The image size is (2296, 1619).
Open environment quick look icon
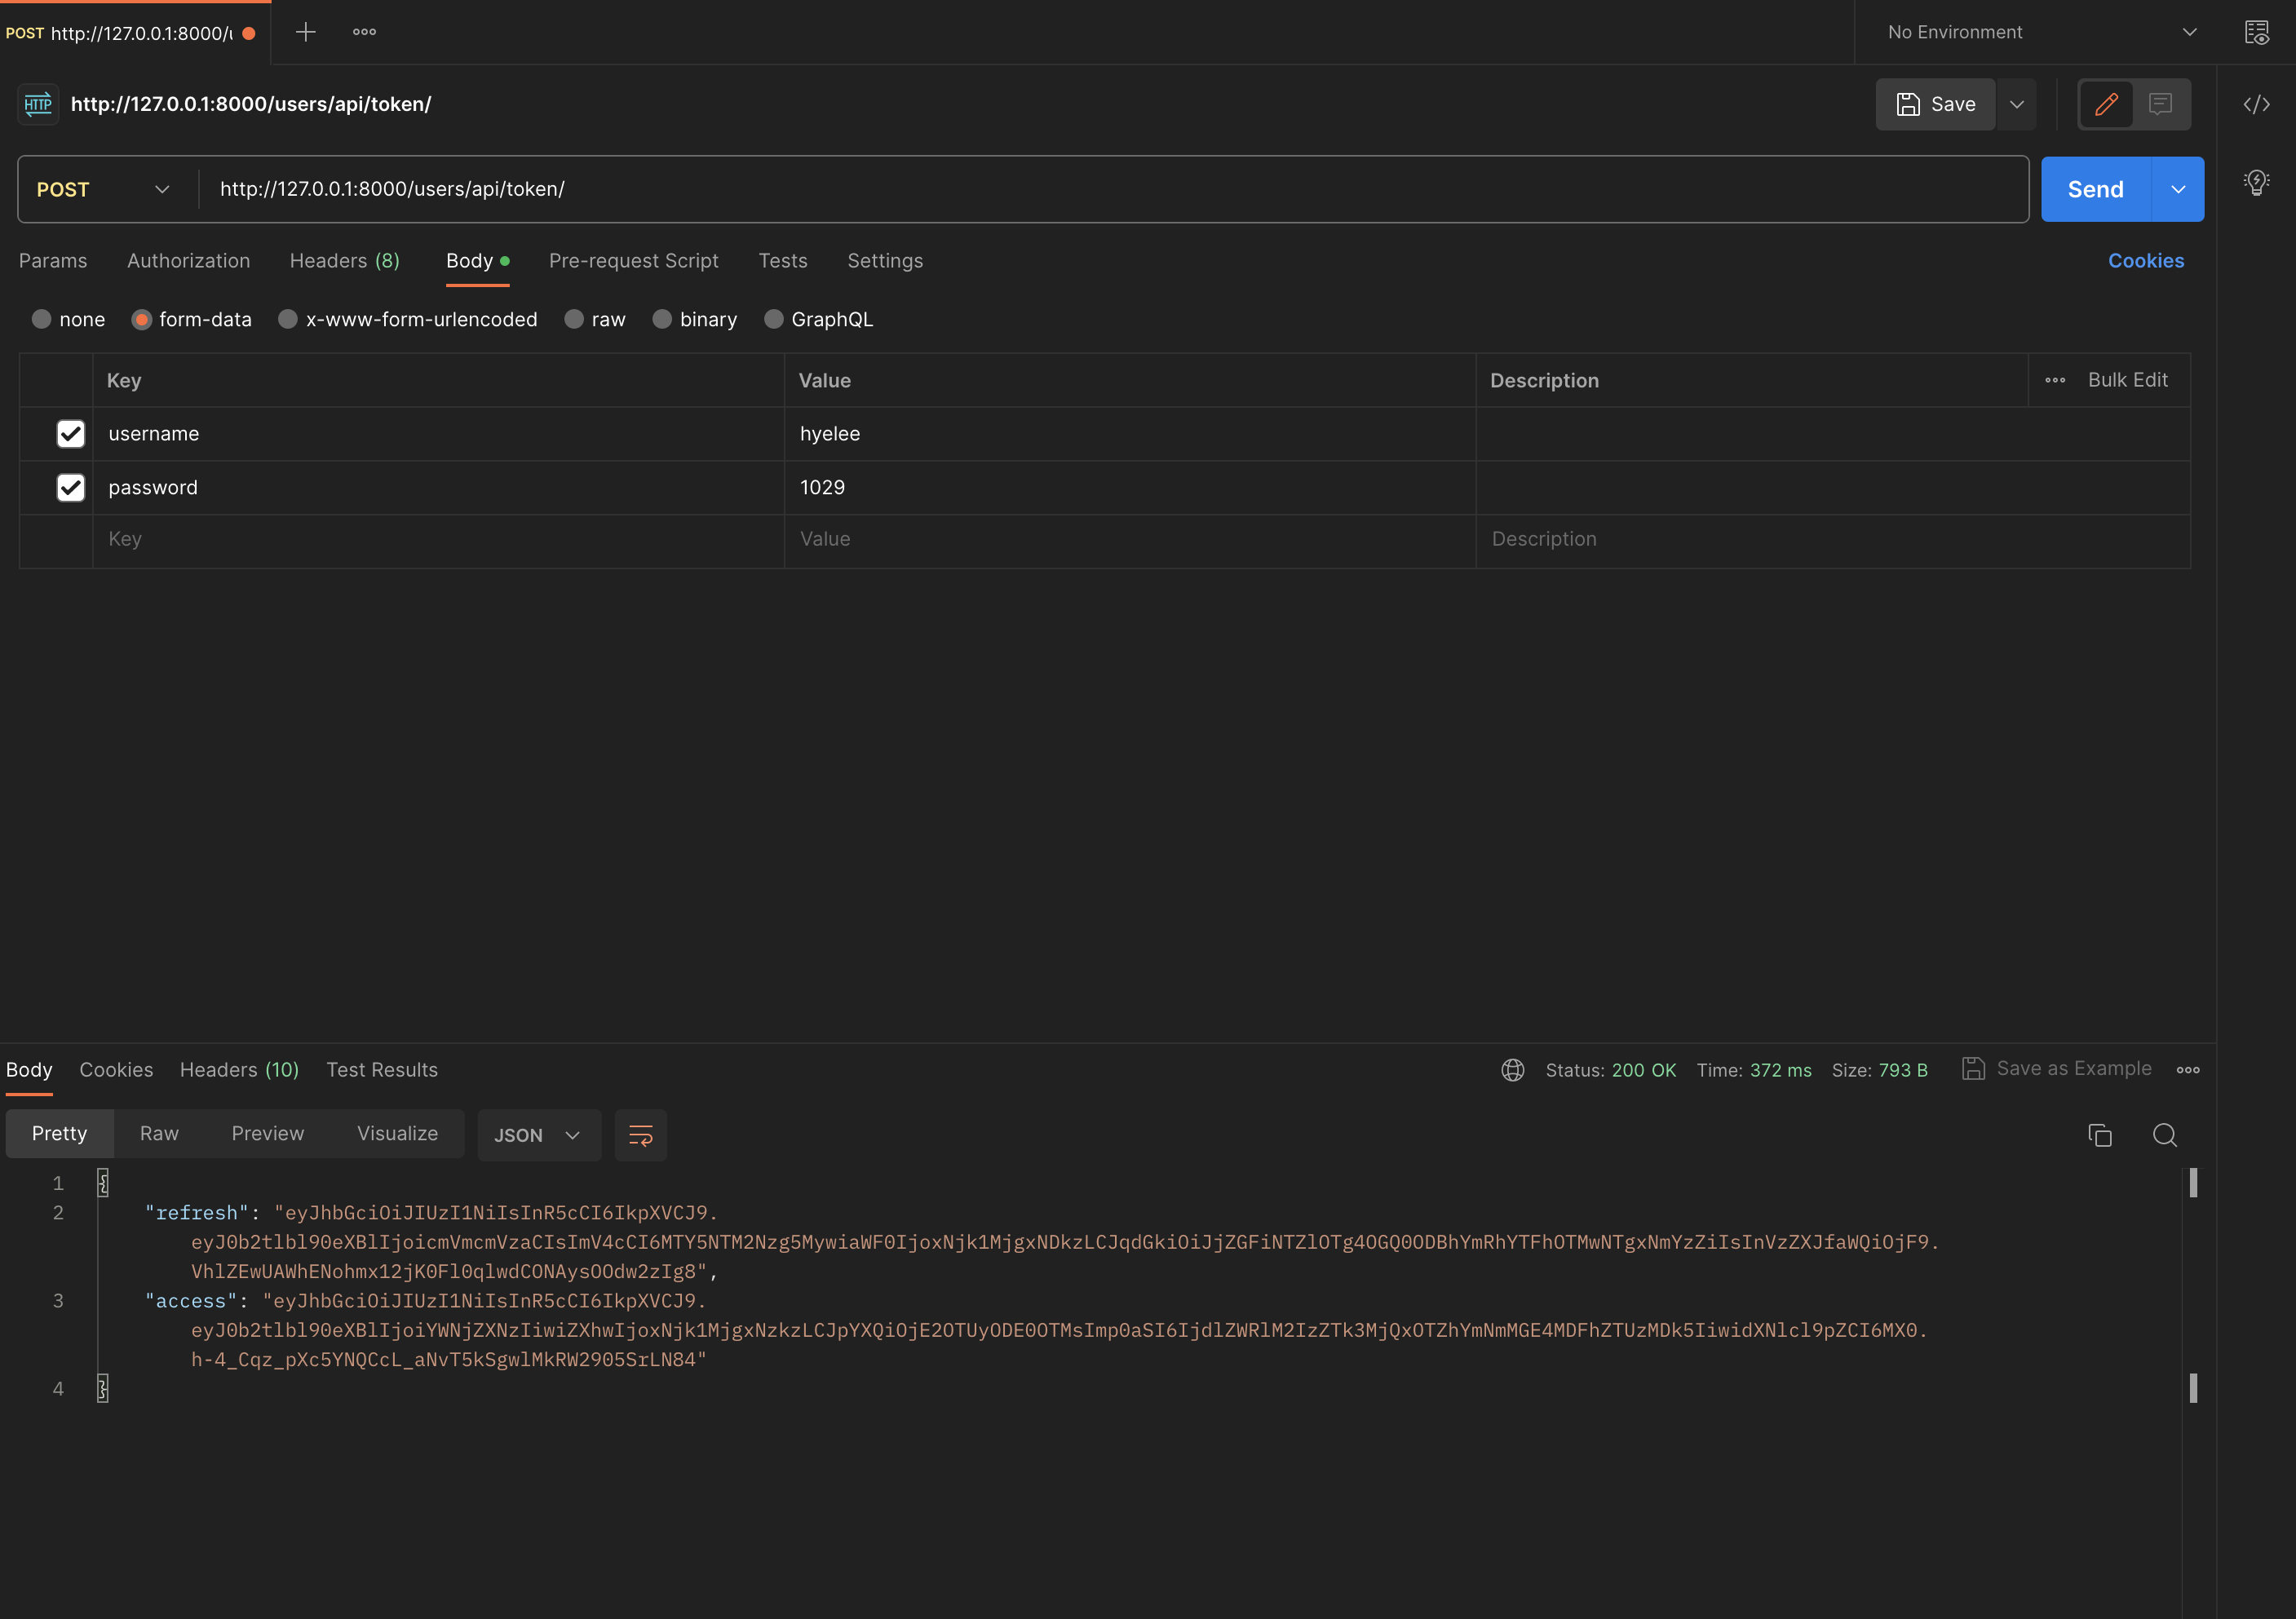point(2256,32)
